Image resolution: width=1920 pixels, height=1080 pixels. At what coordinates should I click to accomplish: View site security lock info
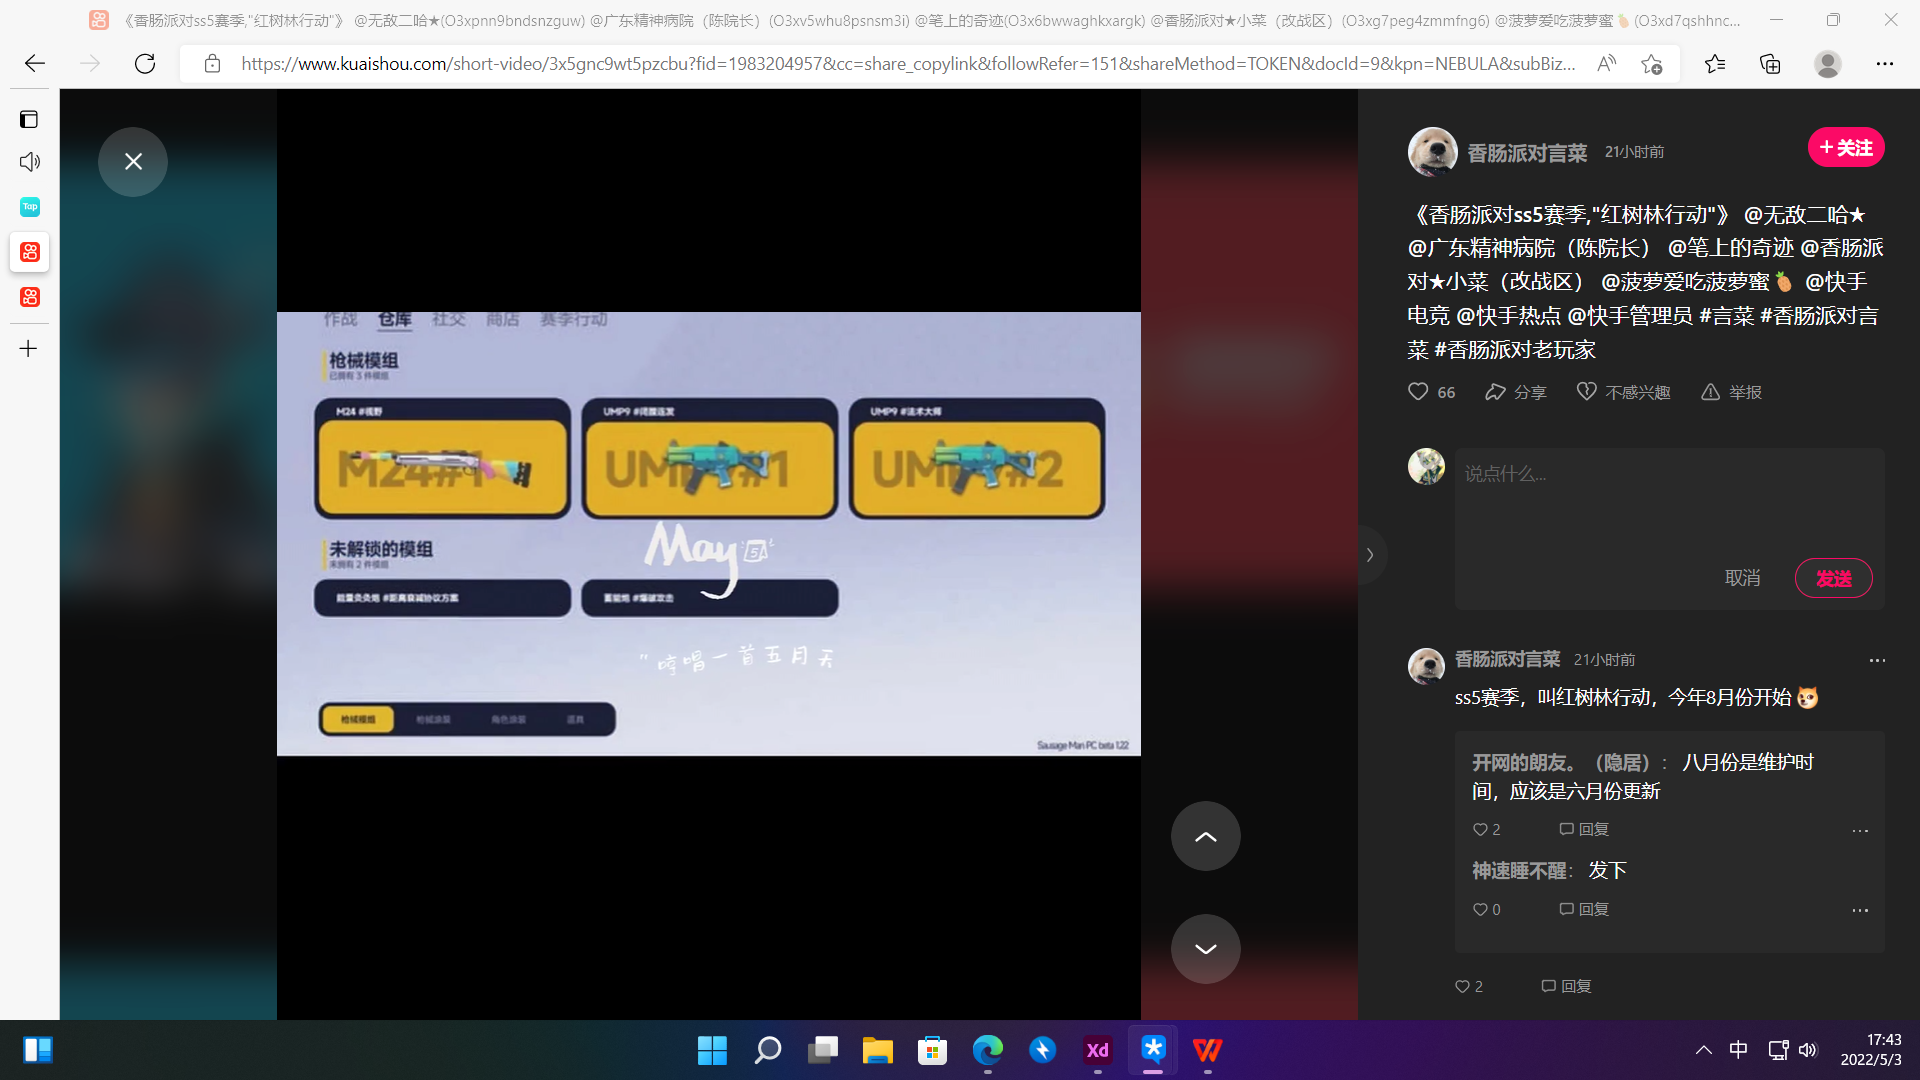tap(212, 64)
